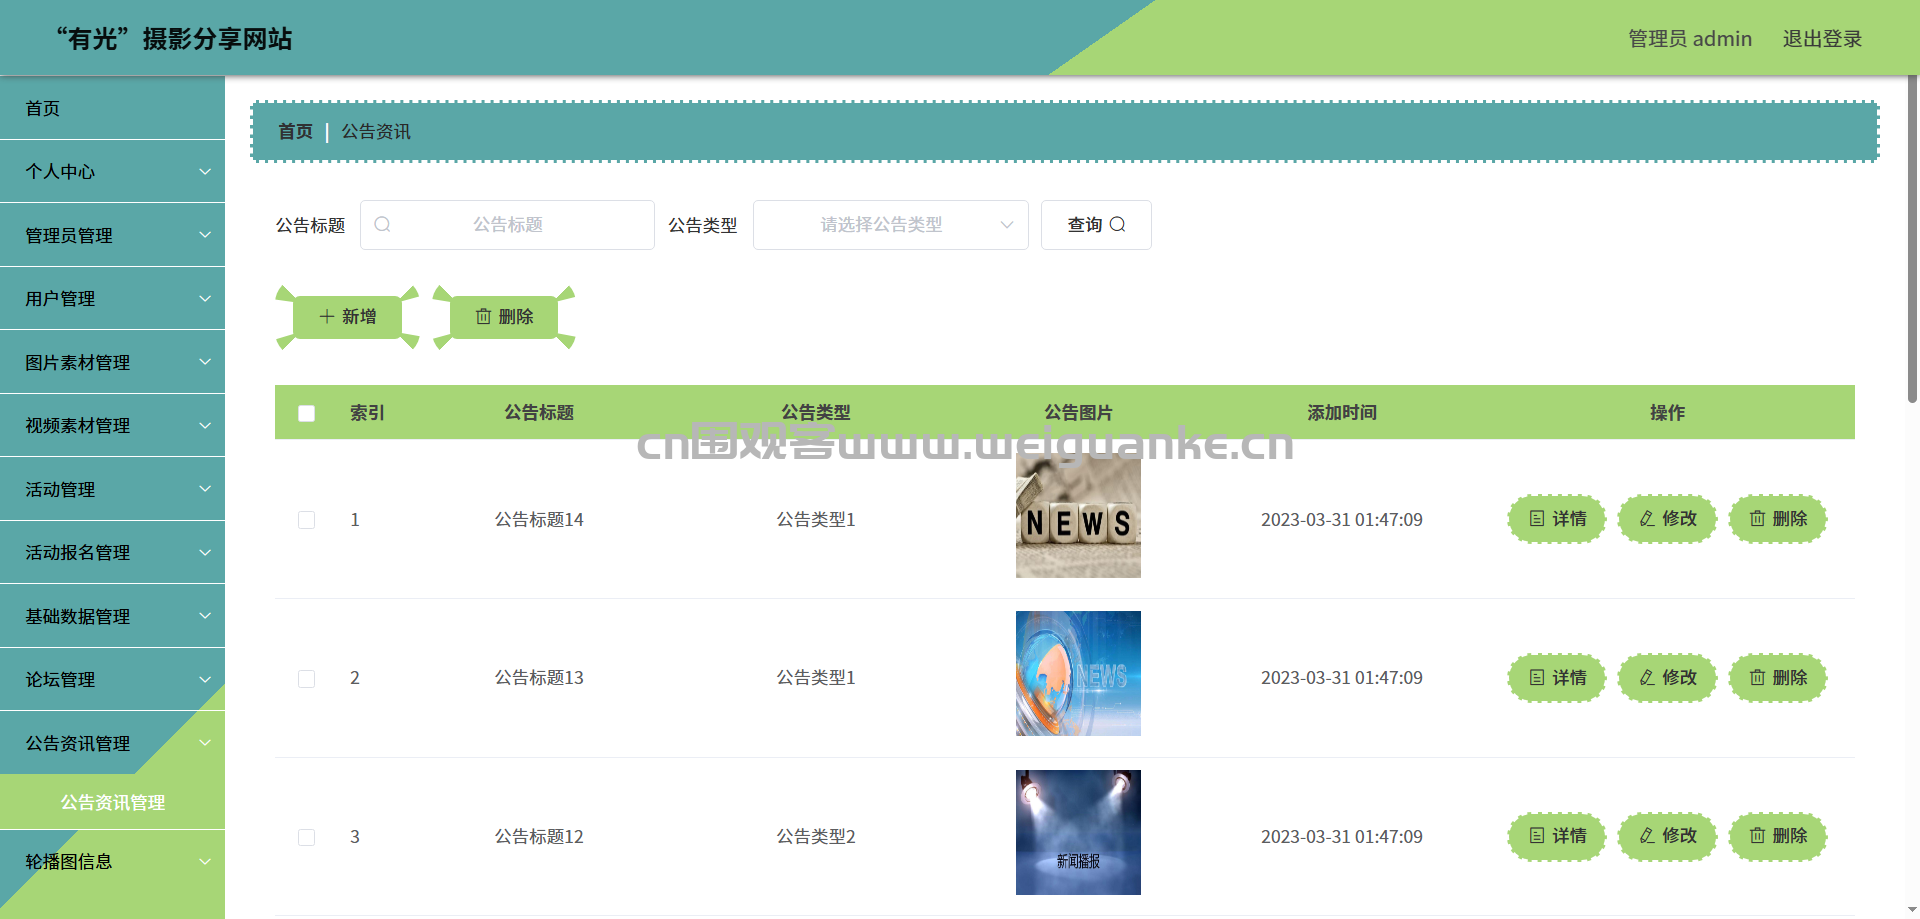Open 详情 for 公告标题14 row

click(1557, 519)
